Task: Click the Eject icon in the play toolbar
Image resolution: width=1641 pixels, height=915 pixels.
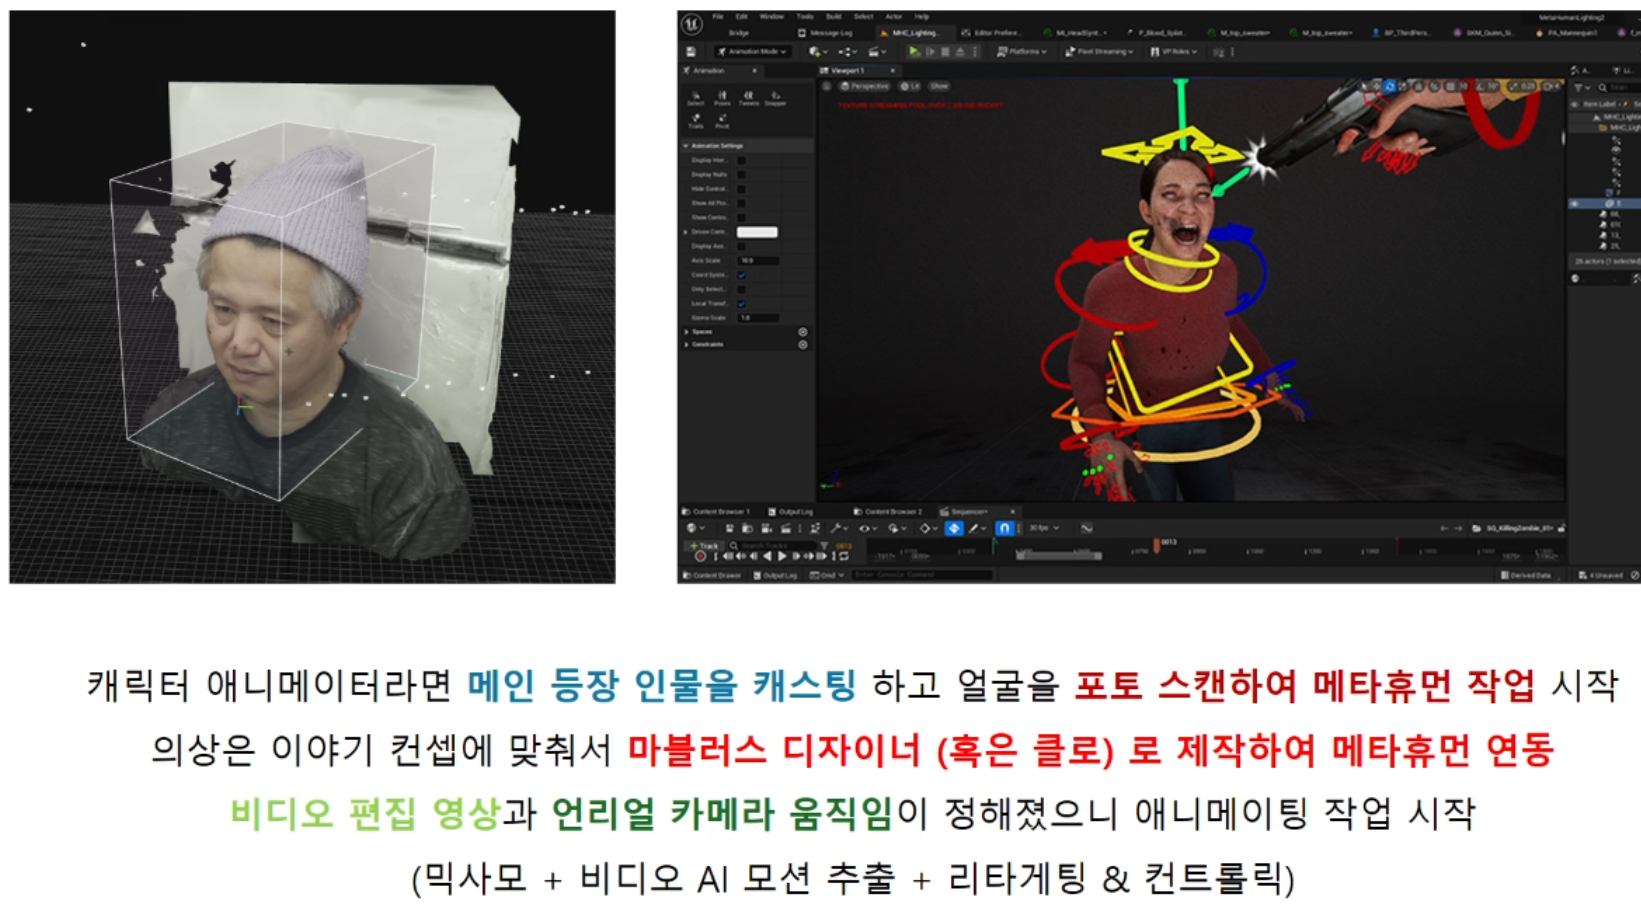Action: coord(960,51)
